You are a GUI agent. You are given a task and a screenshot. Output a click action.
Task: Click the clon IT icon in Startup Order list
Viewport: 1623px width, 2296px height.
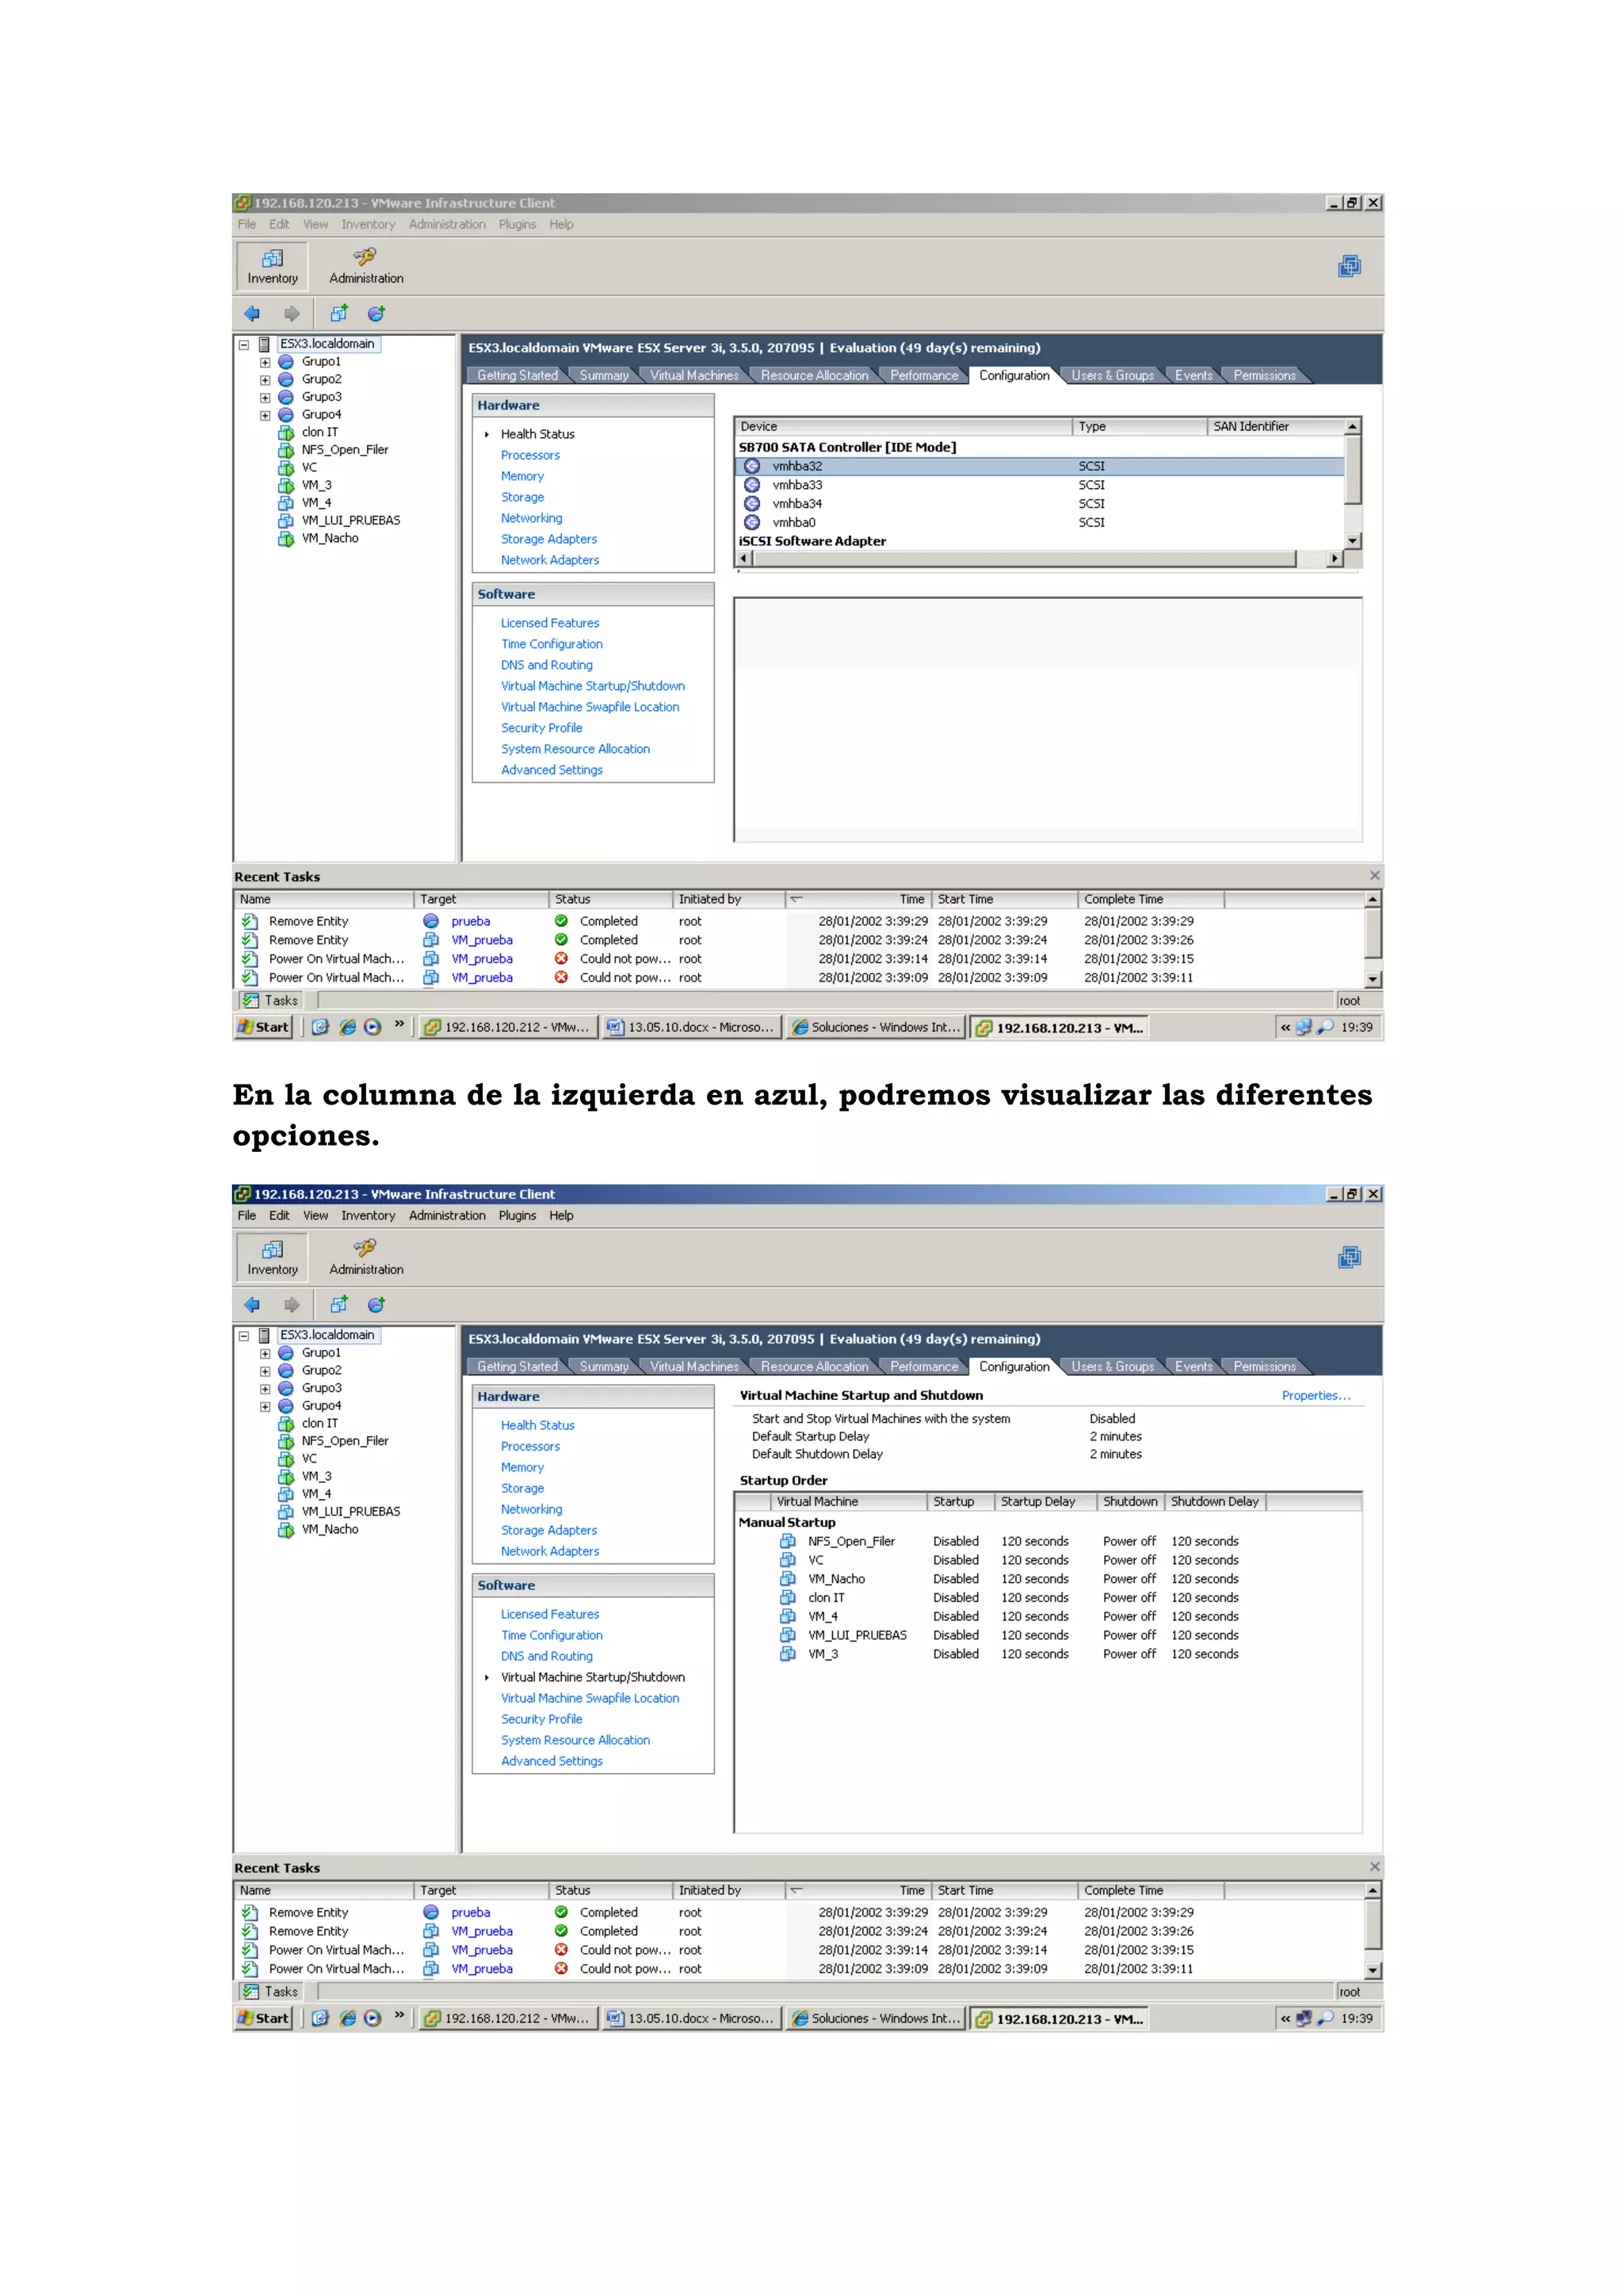coord(788,1597)
